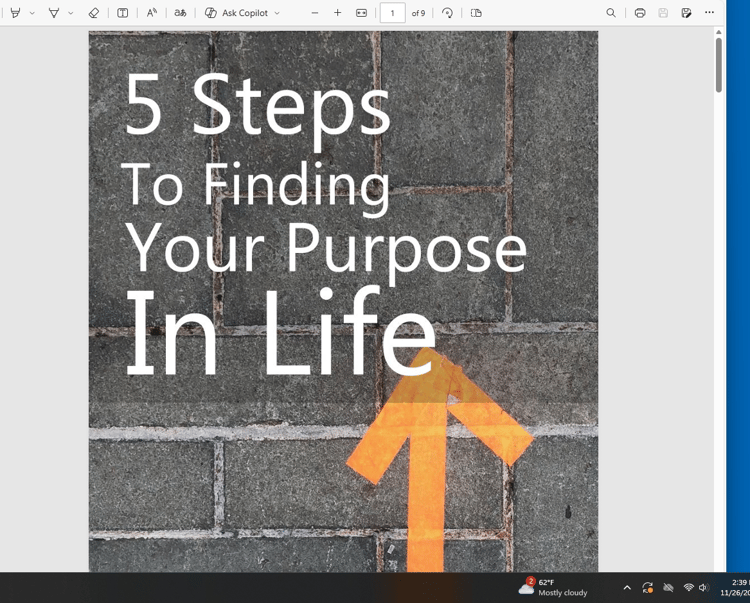
Task: Click the Save icon
Action: coord(663,13)
